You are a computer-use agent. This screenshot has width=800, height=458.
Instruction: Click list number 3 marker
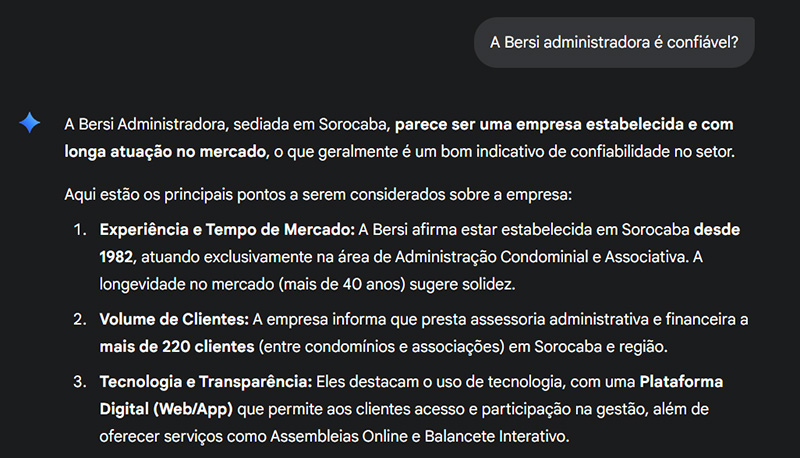[x=80, y=383]
